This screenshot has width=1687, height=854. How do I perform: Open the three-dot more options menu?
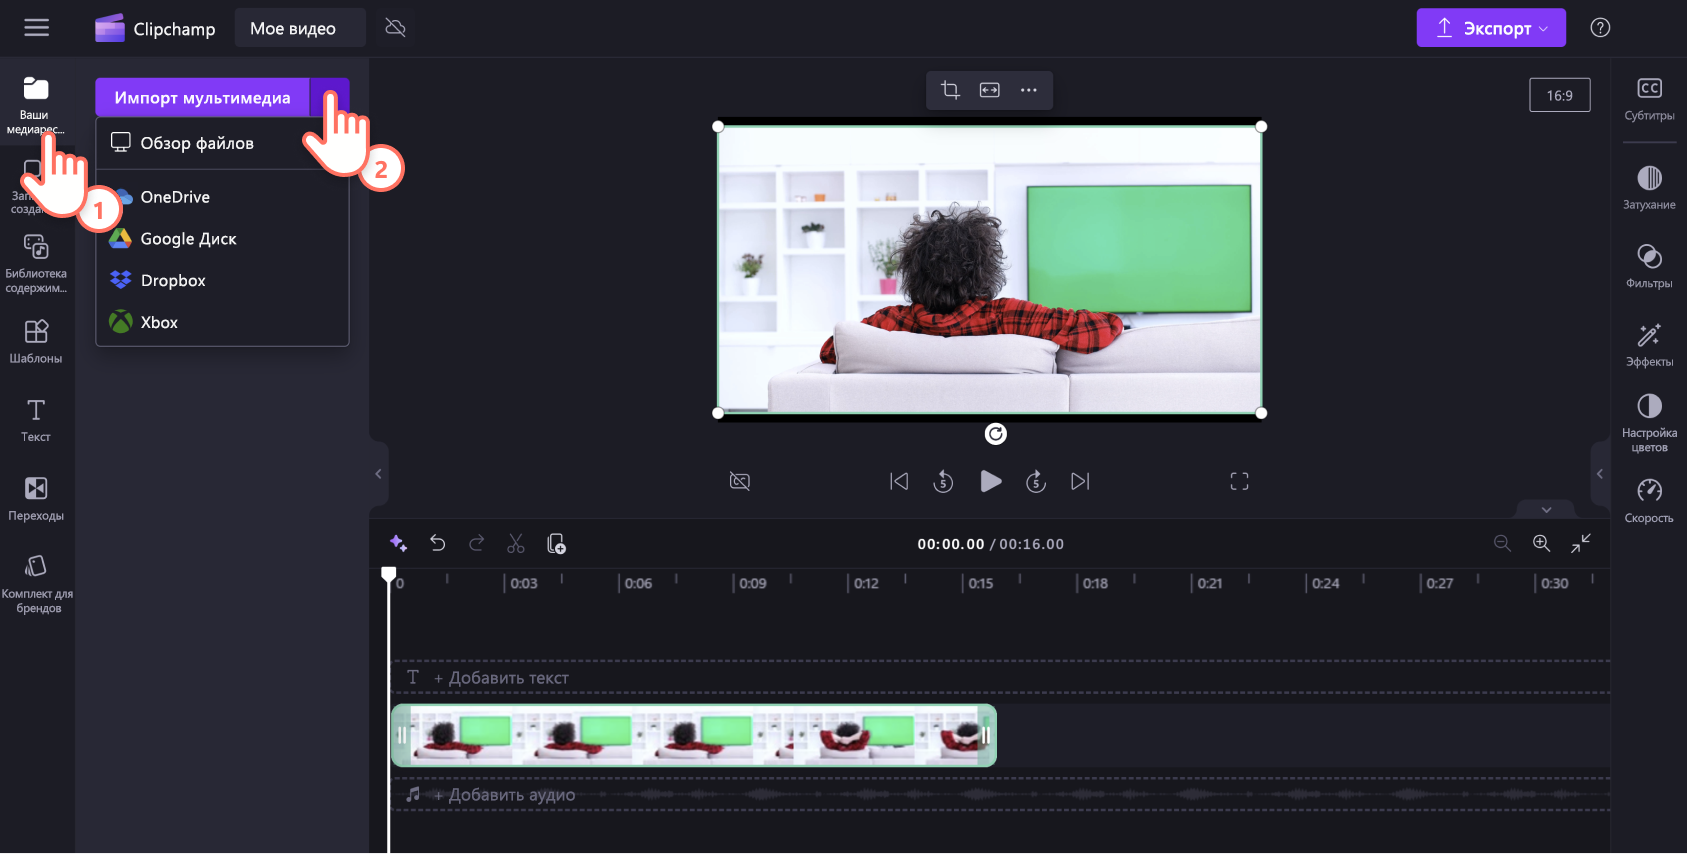(1028, 90)
